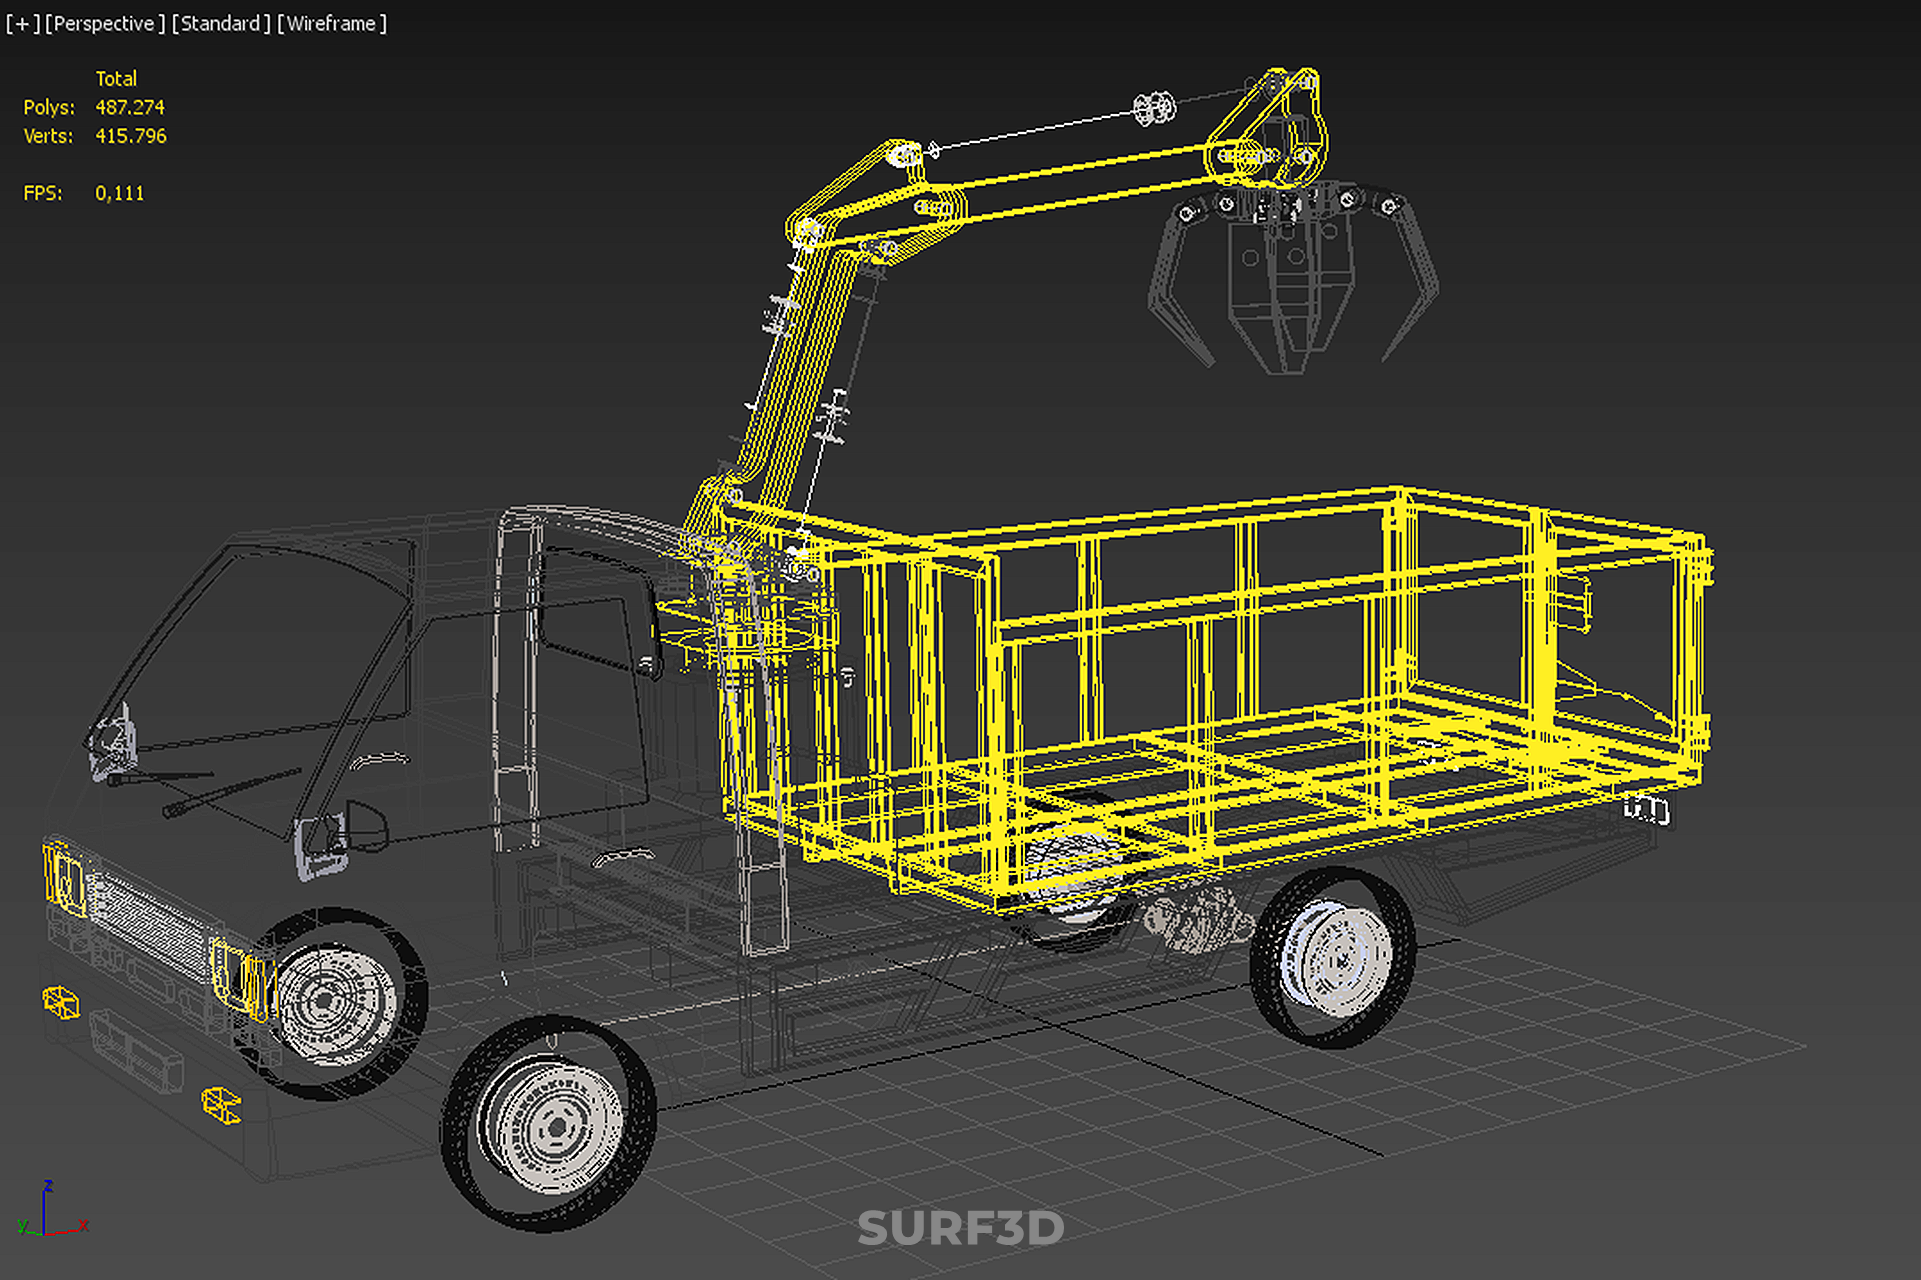Click the SURF3D watermark text
This screenshot has height=1280, width=1921.
pyautogui.click(x=960, y=1228)
